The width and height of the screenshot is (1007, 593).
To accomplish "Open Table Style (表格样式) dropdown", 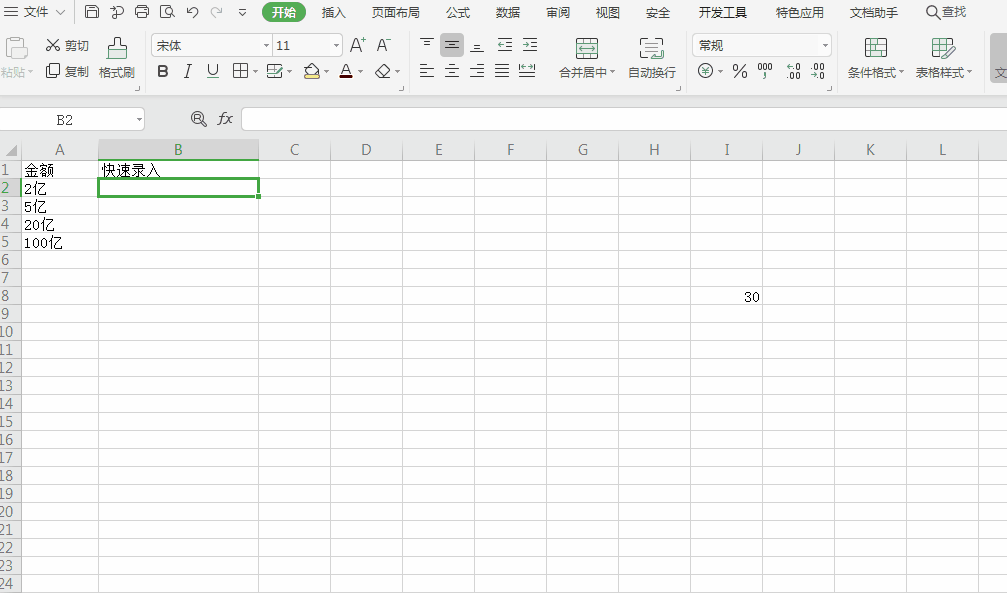I will [x=943, y=58].
